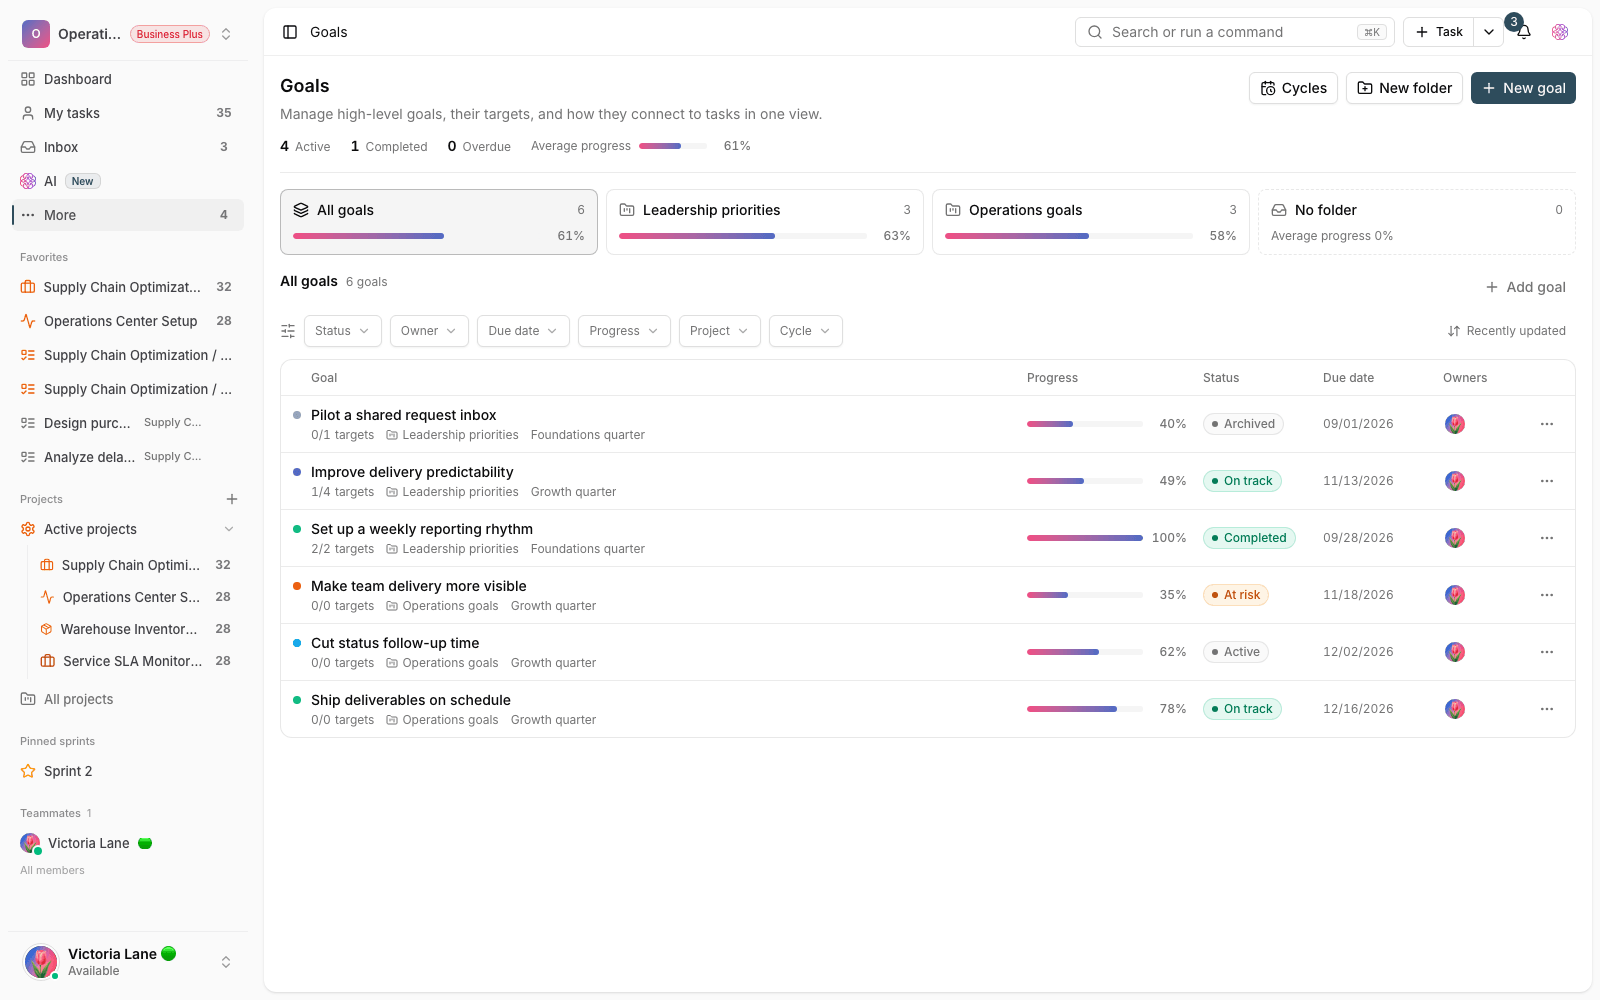Viewport: 1600px width, 1000px height.
Task: Select the All goals folder card
Action: pos(439,222)
